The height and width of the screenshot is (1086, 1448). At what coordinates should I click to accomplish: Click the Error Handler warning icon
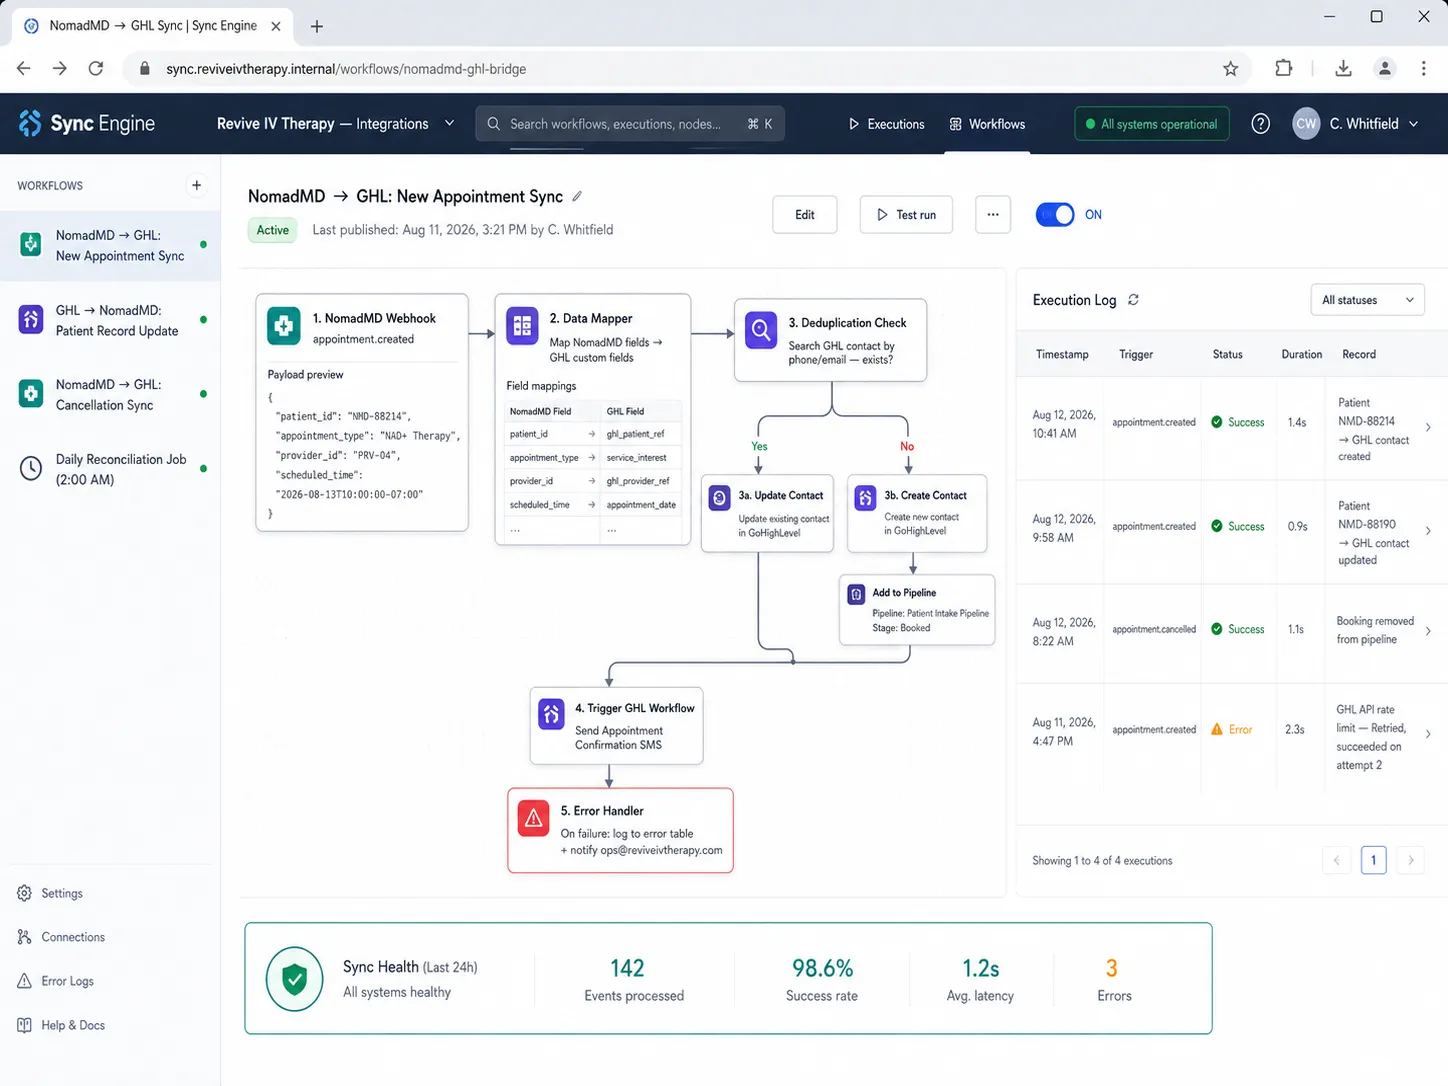[534, 819]
